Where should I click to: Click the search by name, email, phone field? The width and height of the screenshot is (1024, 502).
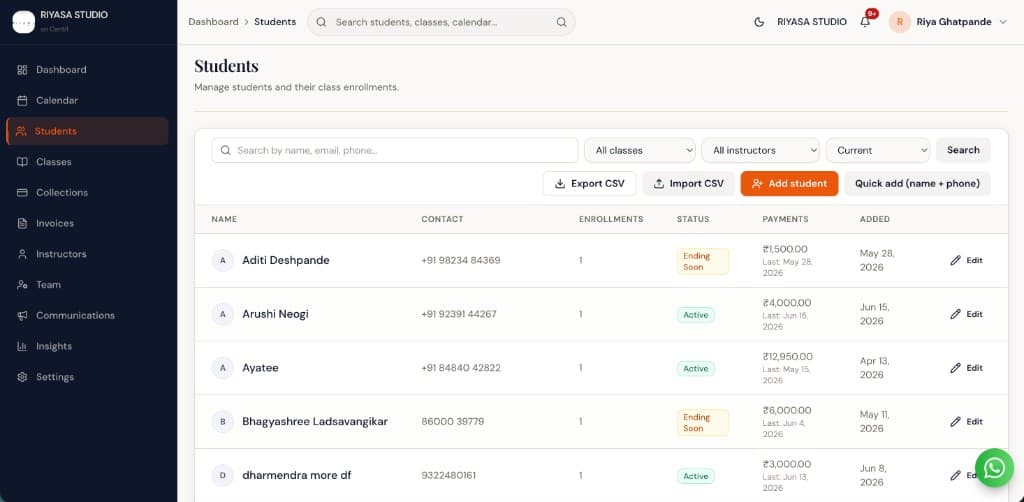[x=394, y=150]
